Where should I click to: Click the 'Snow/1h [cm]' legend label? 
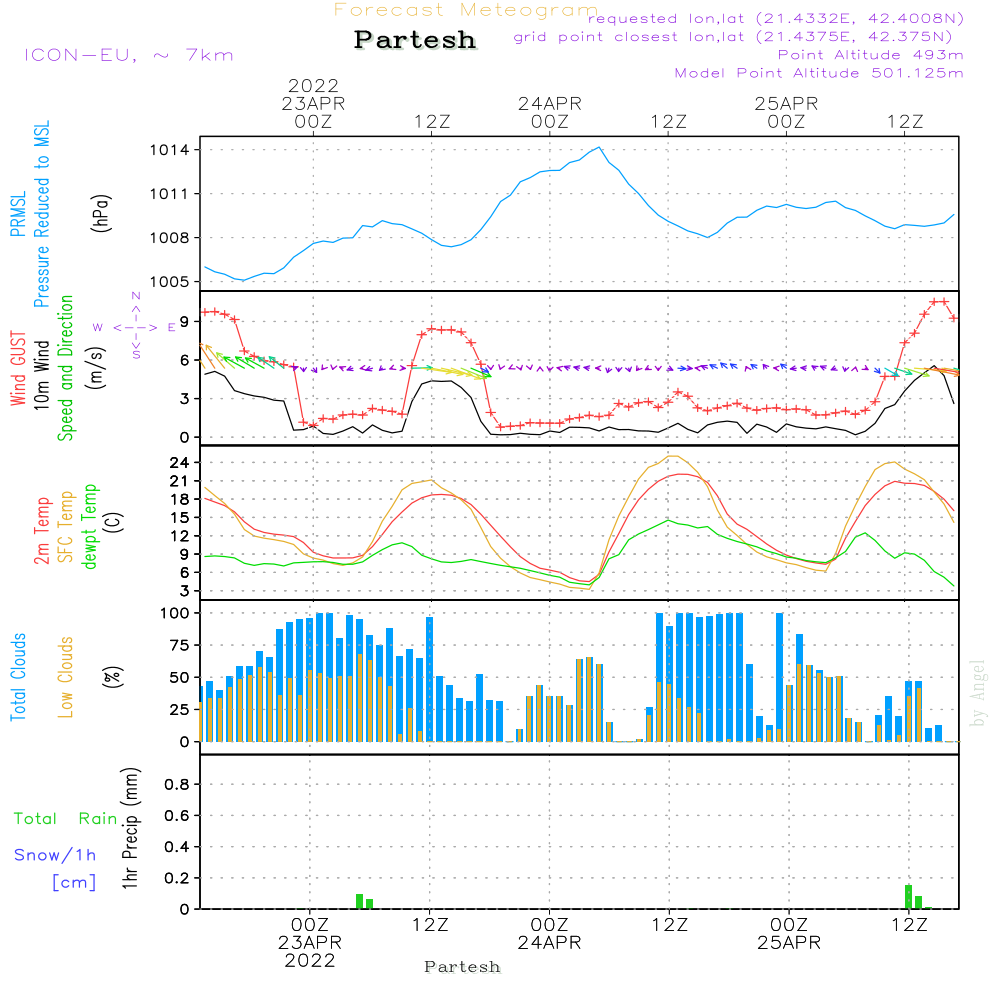[x=55, y=868]
